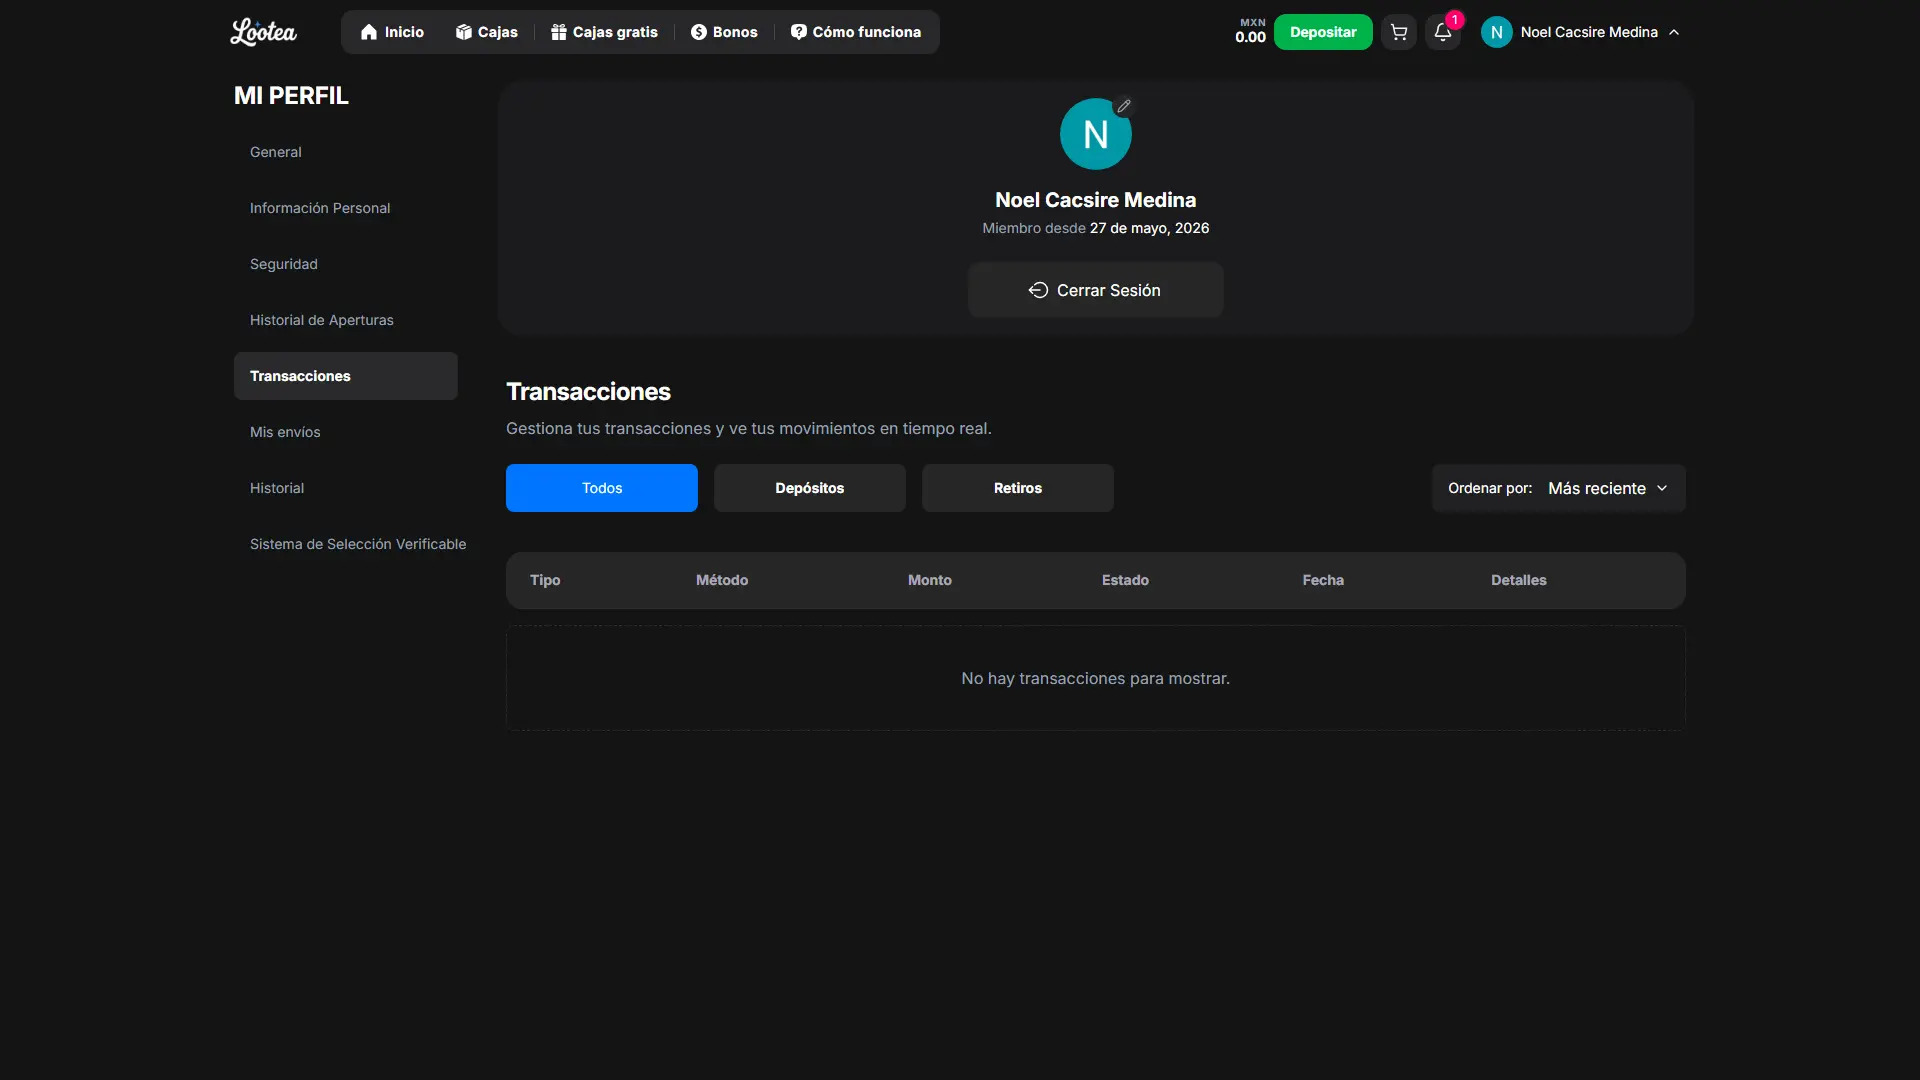Open General in profile sidebar
1920x1080 pixels.
click(345, 152)
